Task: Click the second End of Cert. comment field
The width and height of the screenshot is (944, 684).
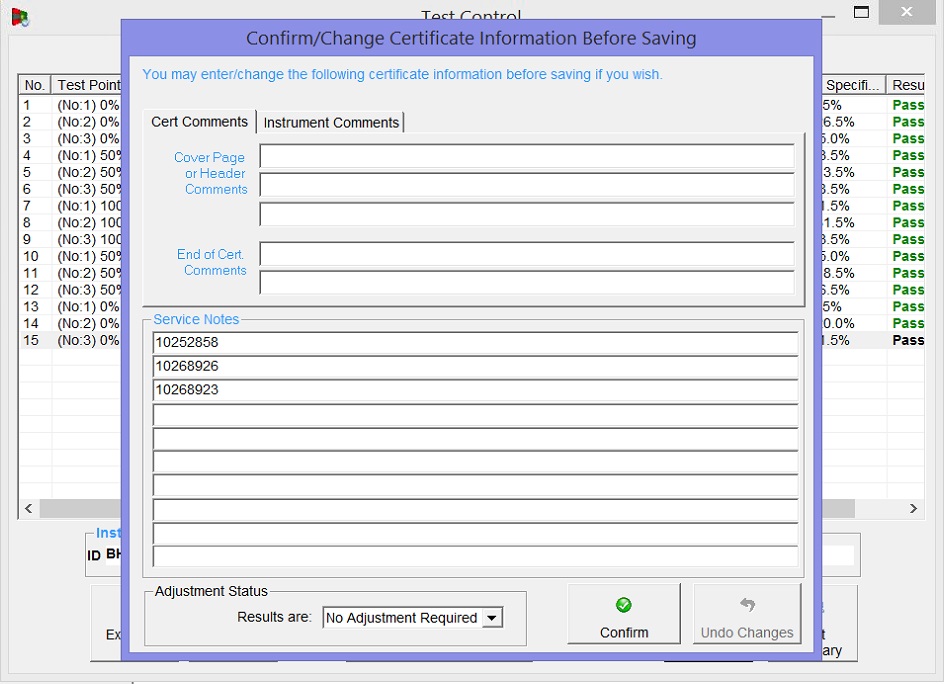Action: pos(526,282)
